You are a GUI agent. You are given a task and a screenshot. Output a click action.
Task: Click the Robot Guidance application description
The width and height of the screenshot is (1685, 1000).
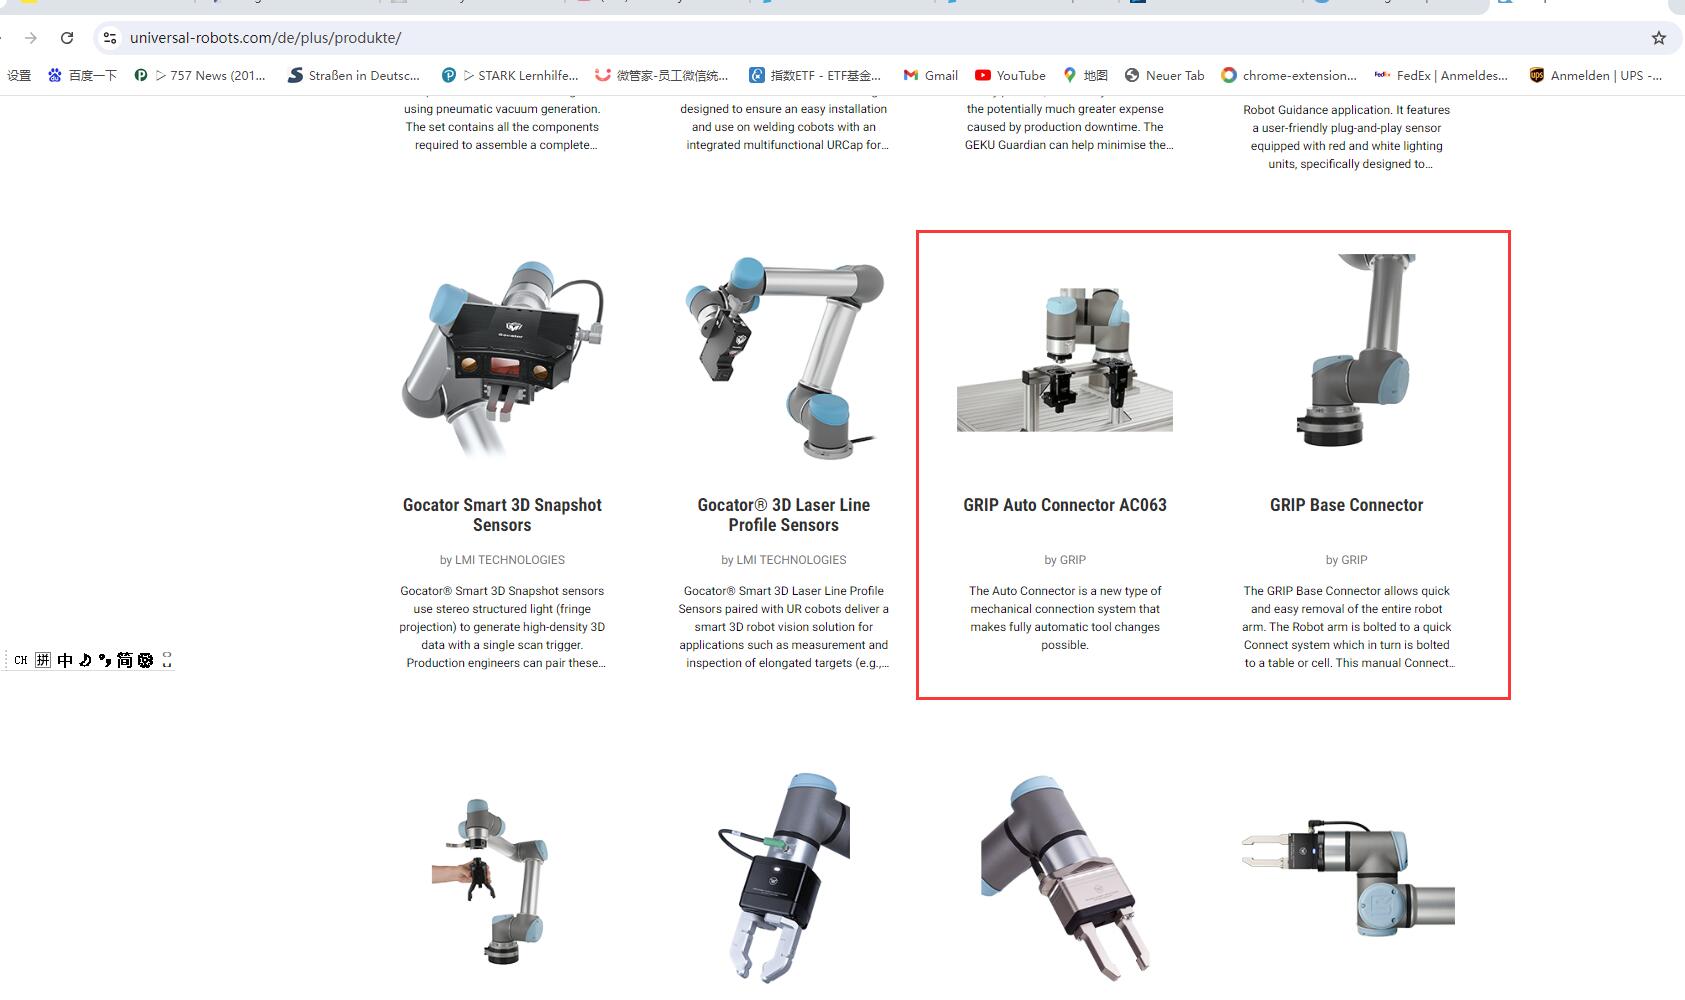pyautogui.click(x=1347, y=137)
